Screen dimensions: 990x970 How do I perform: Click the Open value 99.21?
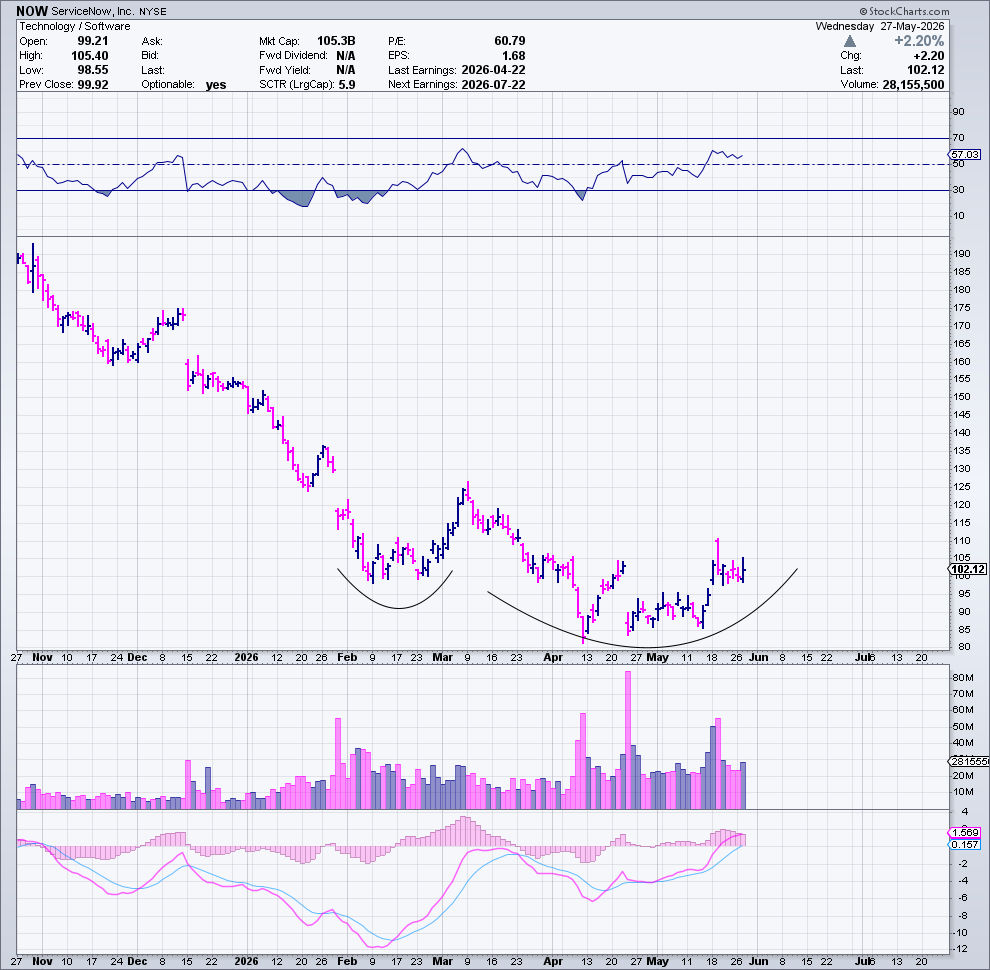click(93, 41)
